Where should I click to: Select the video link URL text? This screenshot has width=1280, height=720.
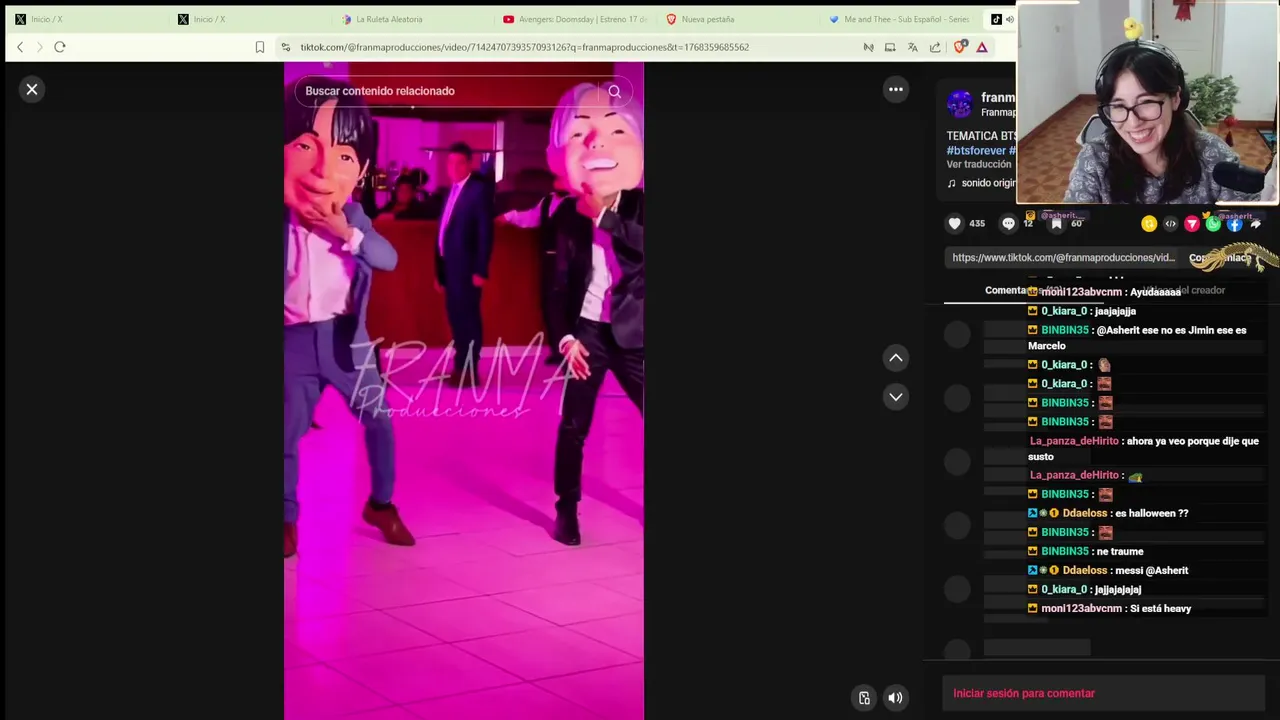click(1063, 258)
